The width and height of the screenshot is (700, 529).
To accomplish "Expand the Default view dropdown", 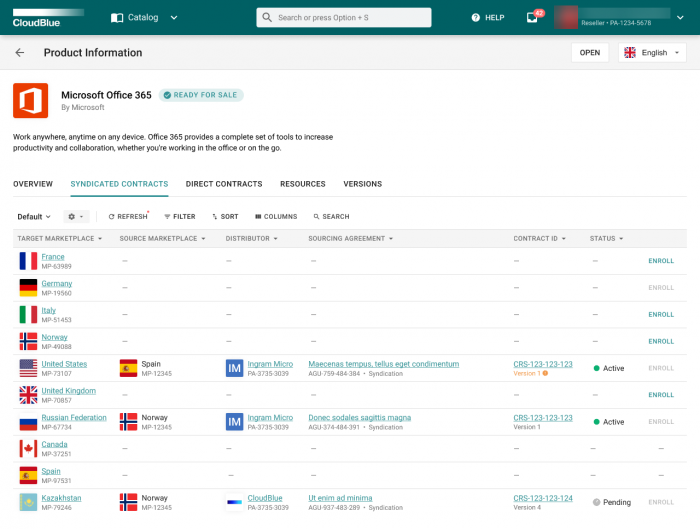I will [x=34, y=216].
